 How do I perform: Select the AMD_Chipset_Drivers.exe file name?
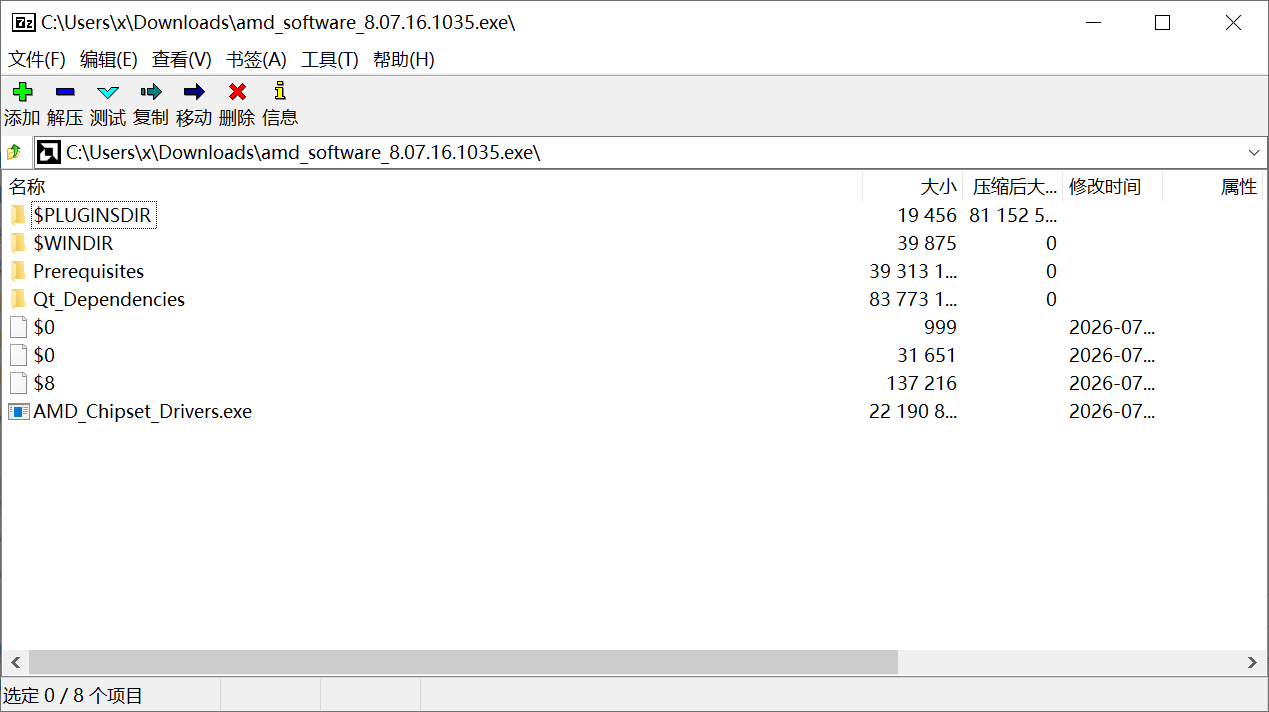(142, 411)
